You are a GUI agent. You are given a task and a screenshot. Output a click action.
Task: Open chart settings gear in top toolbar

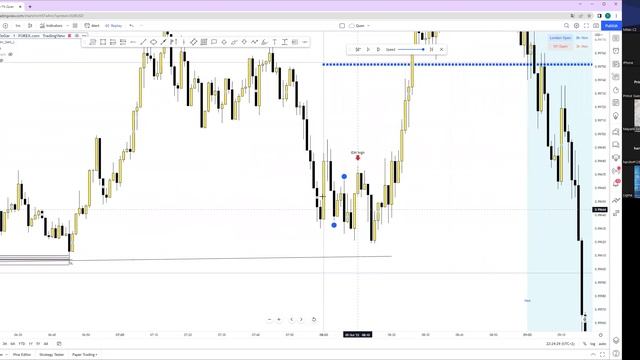click(x=576, y=26)
